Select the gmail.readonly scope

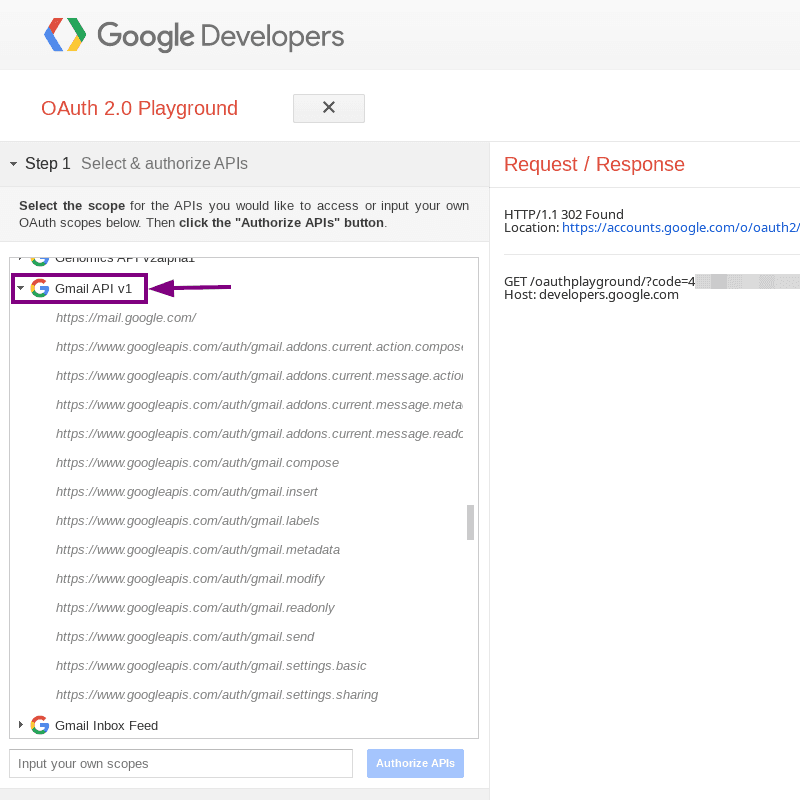point(195,608)
